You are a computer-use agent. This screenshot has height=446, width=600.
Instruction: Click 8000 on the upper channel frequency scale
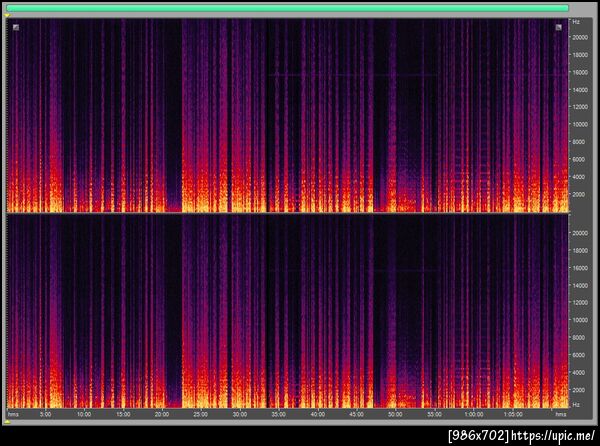coord(580,142)
